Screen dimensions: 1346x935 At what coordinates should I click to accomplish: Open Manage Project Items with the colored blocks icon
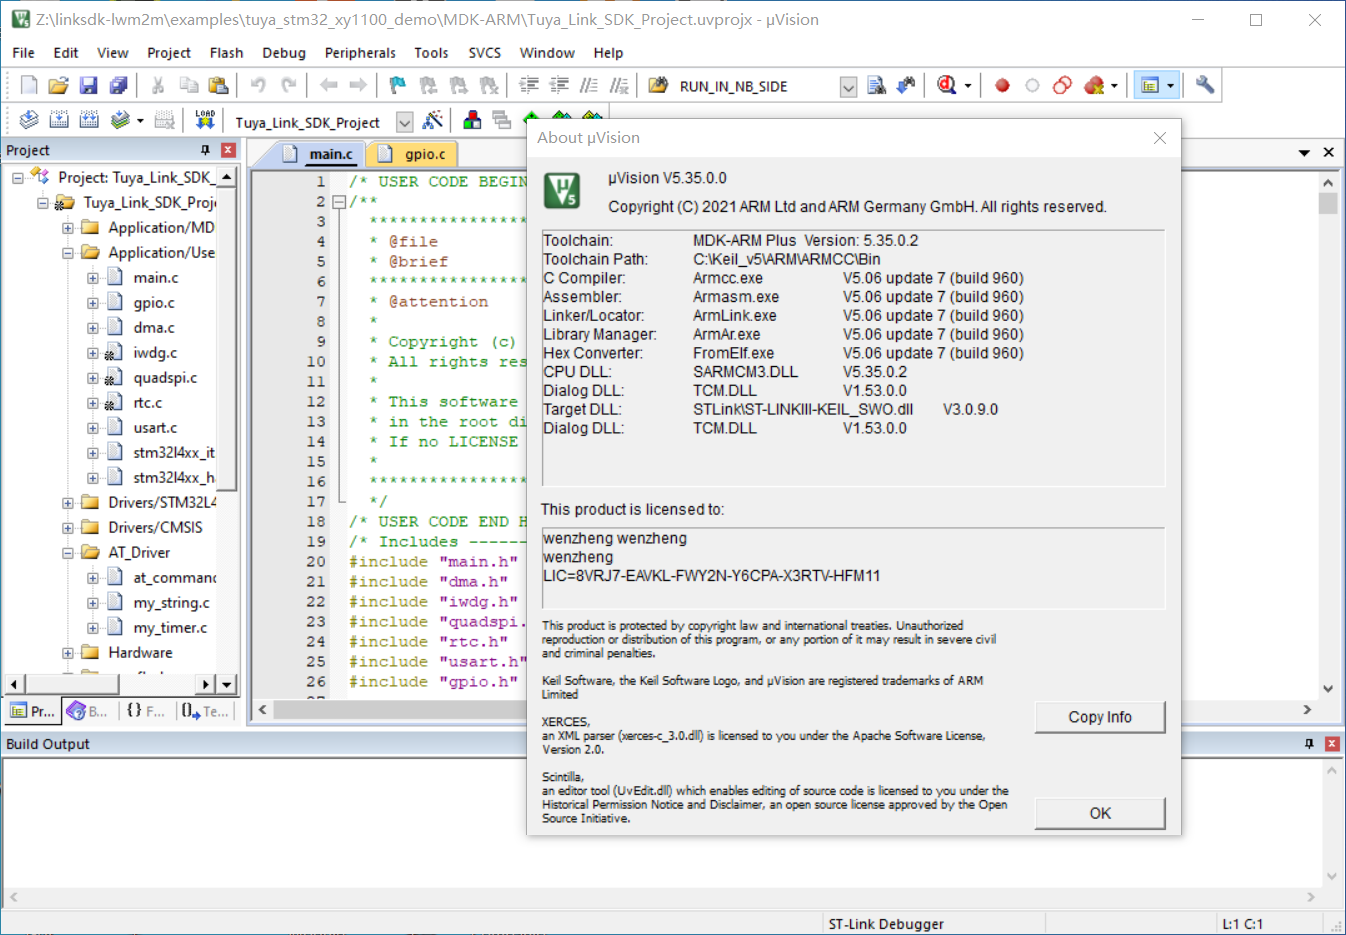pyautogui.click(x=472, y=121)
